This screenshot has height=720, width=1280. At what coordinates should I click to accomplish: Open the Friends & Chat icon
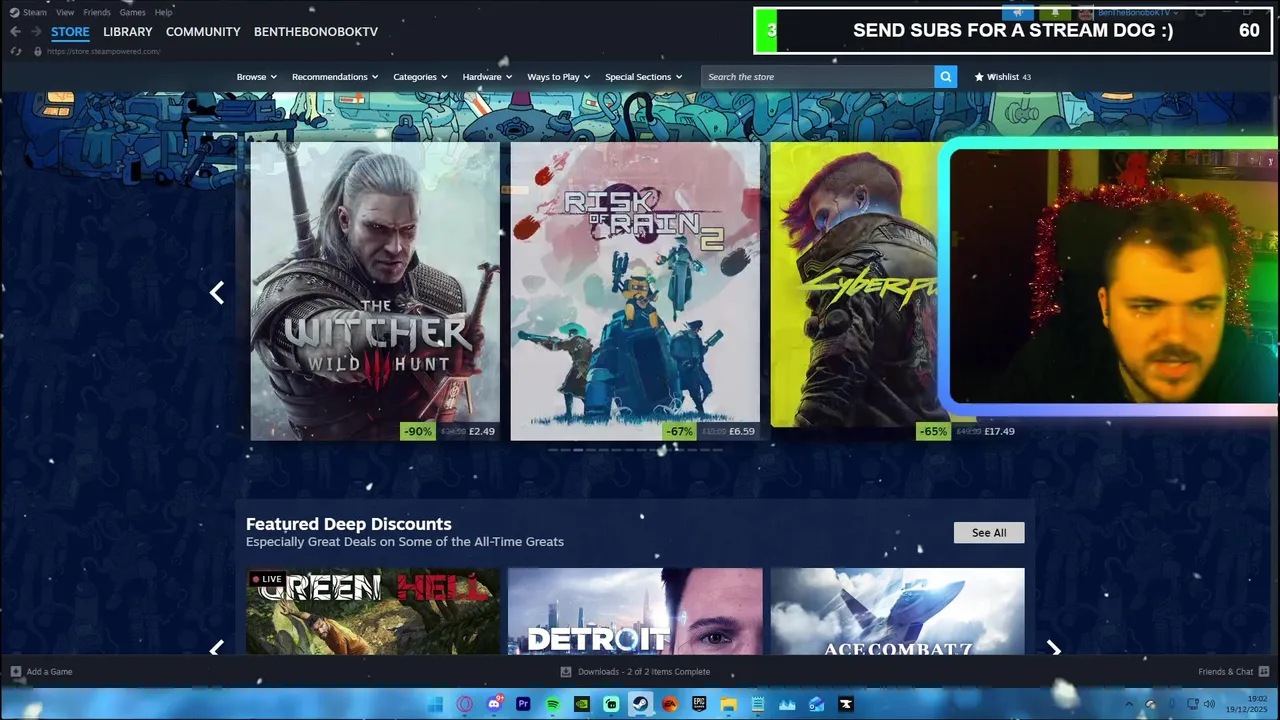pos(1264,671)
